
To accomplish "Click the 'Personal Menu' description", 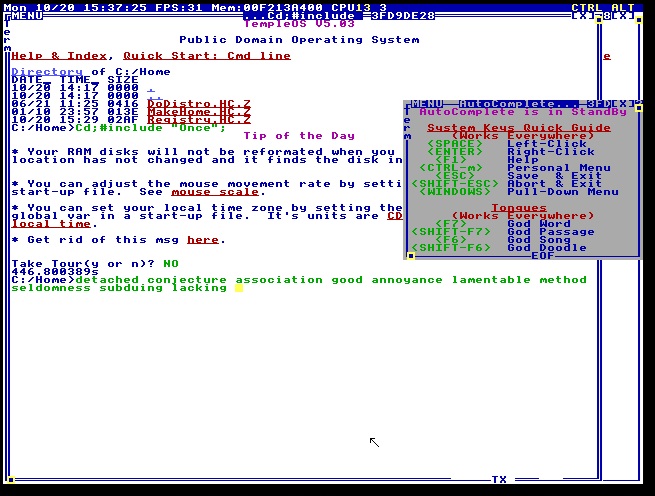I will click(x=559, y=168).
